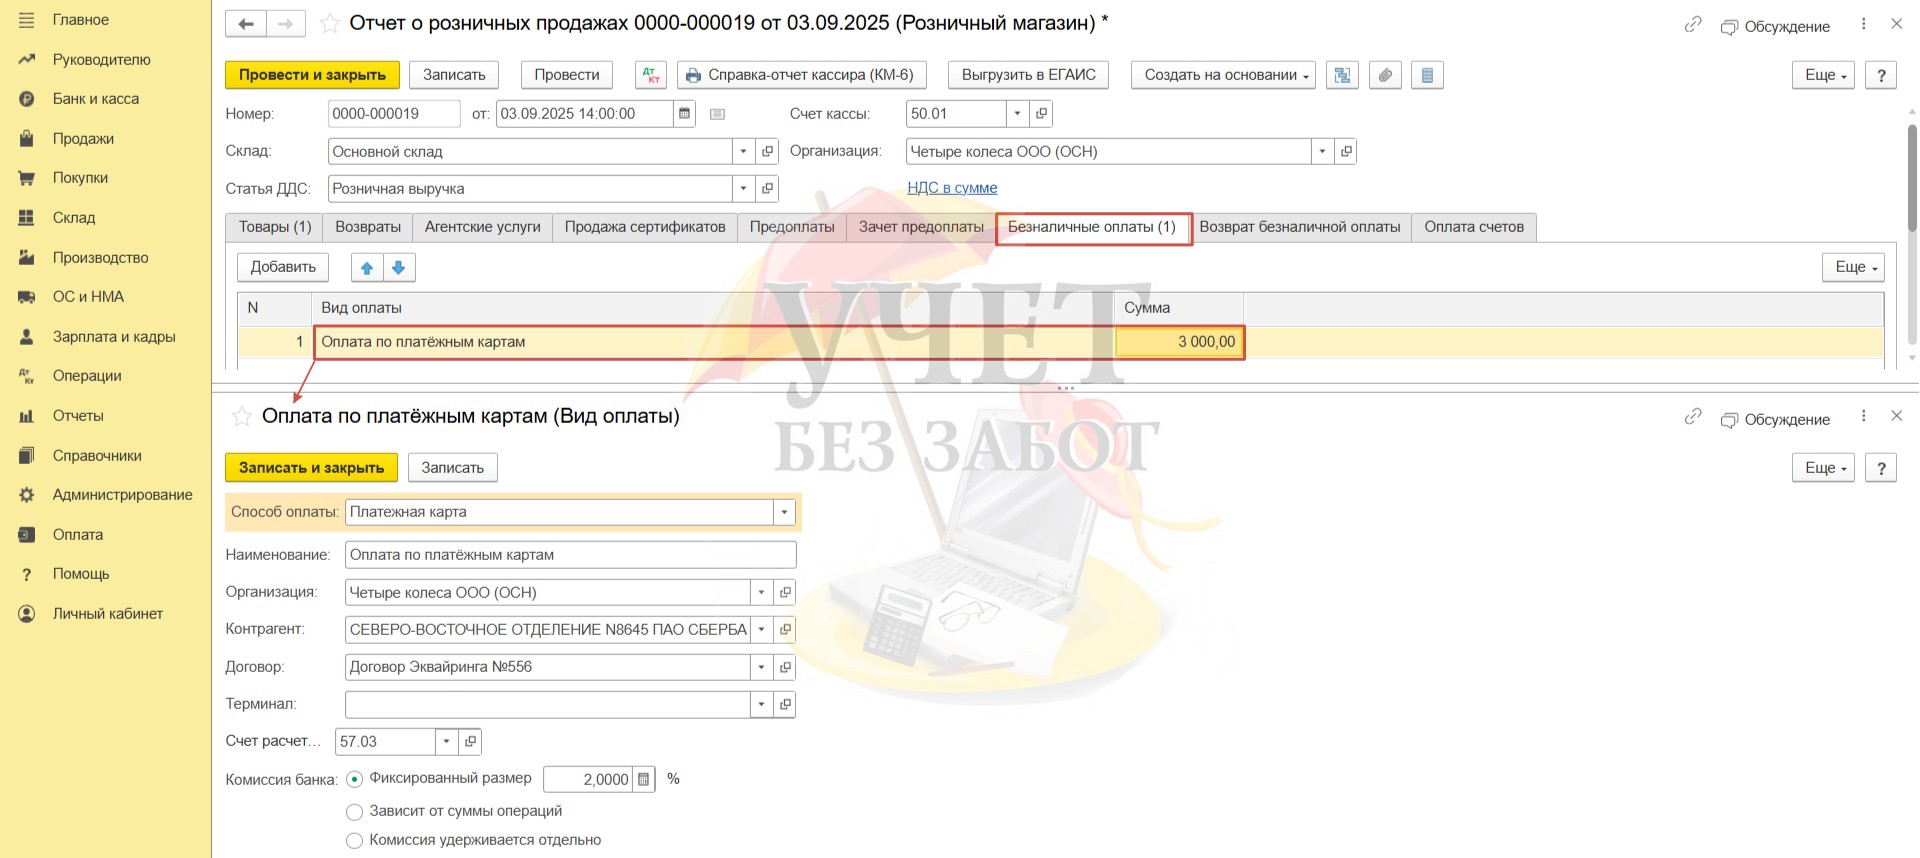Click the Наименование input field

(571, 555)
